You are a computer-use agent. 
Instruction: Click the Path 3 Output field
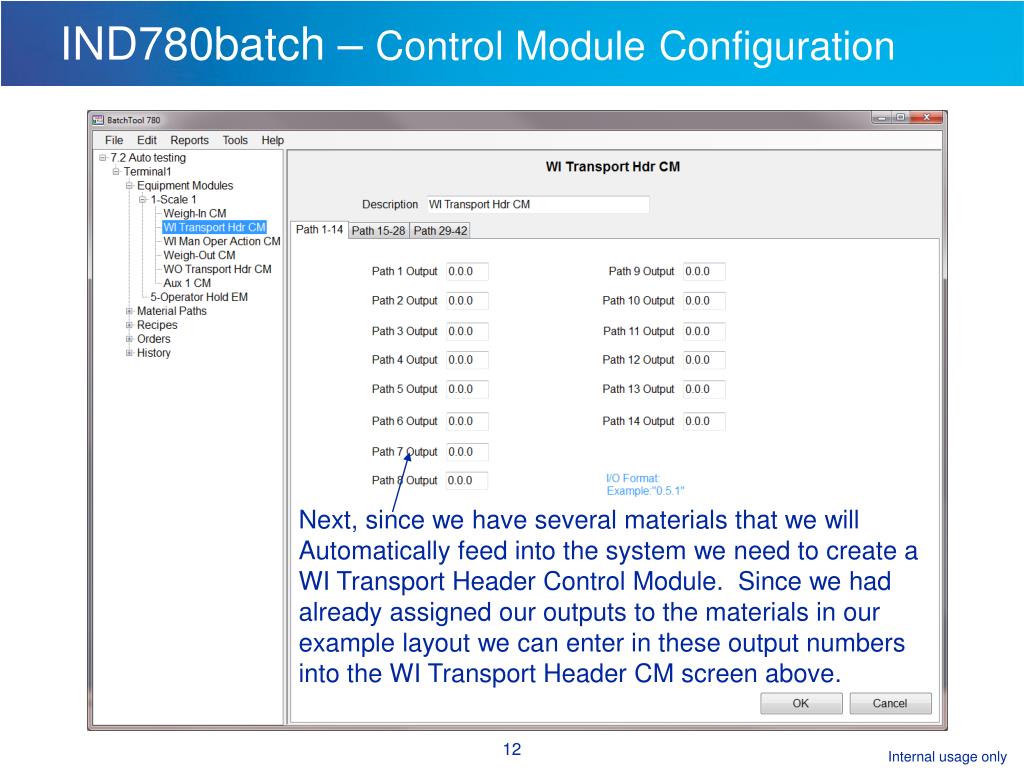click(x=467, y=332)
